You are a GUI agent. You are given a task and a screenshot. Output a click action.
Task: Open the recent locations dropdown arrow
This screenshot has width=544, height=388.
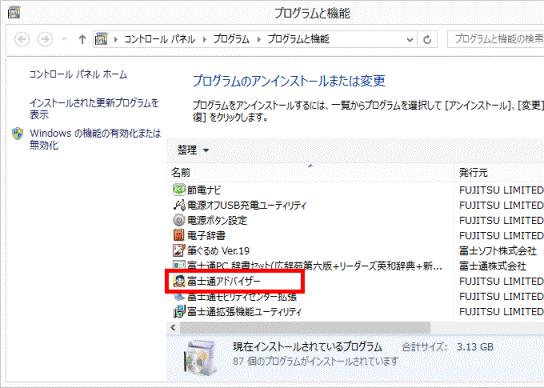(64, 39)
